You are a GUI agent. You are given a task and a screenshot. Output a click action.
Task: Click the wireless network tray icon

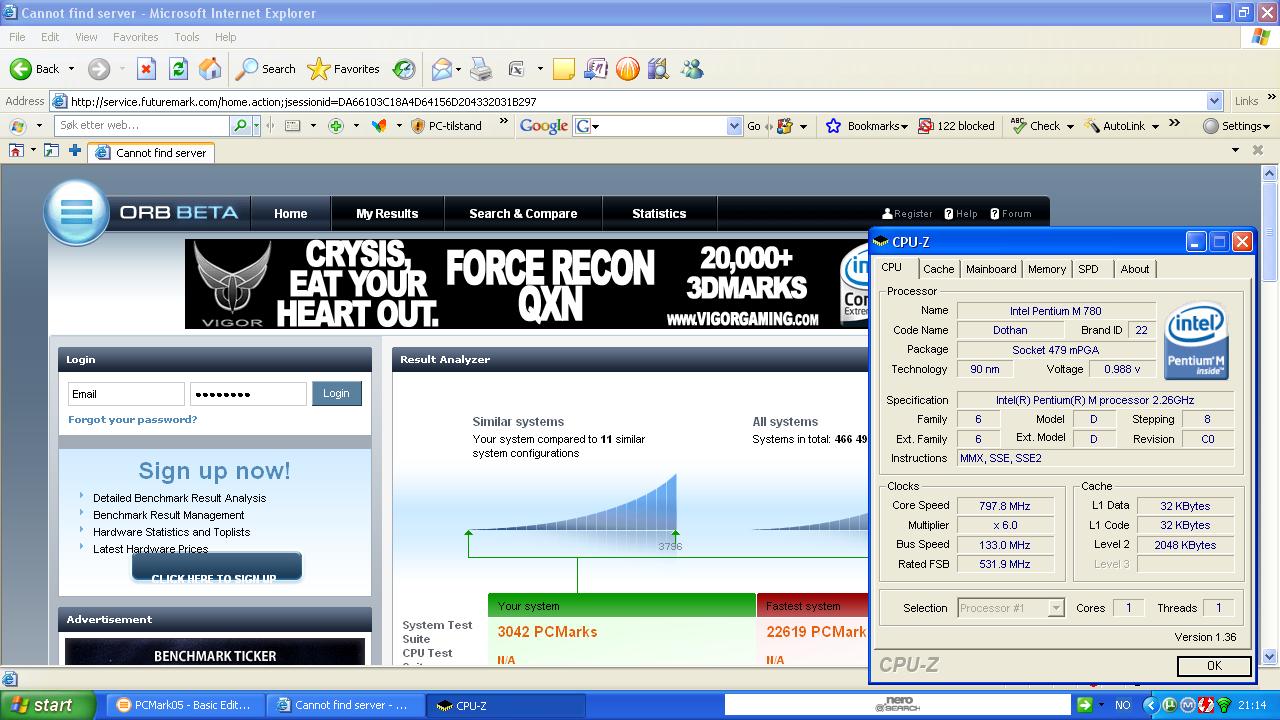pos(1223,705)
